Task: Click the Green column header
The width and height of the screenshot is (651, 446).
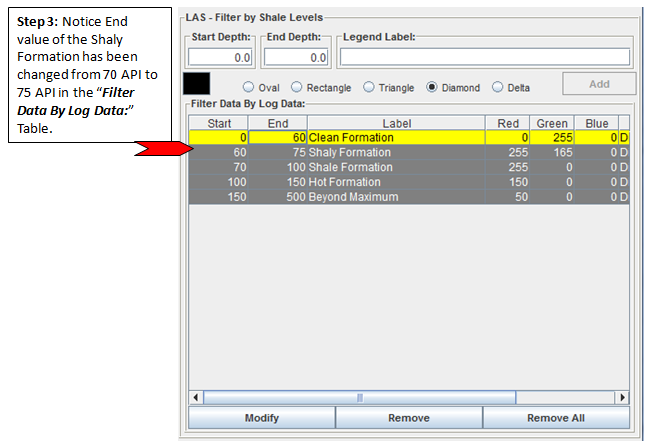Action: (x=552, y=123)
